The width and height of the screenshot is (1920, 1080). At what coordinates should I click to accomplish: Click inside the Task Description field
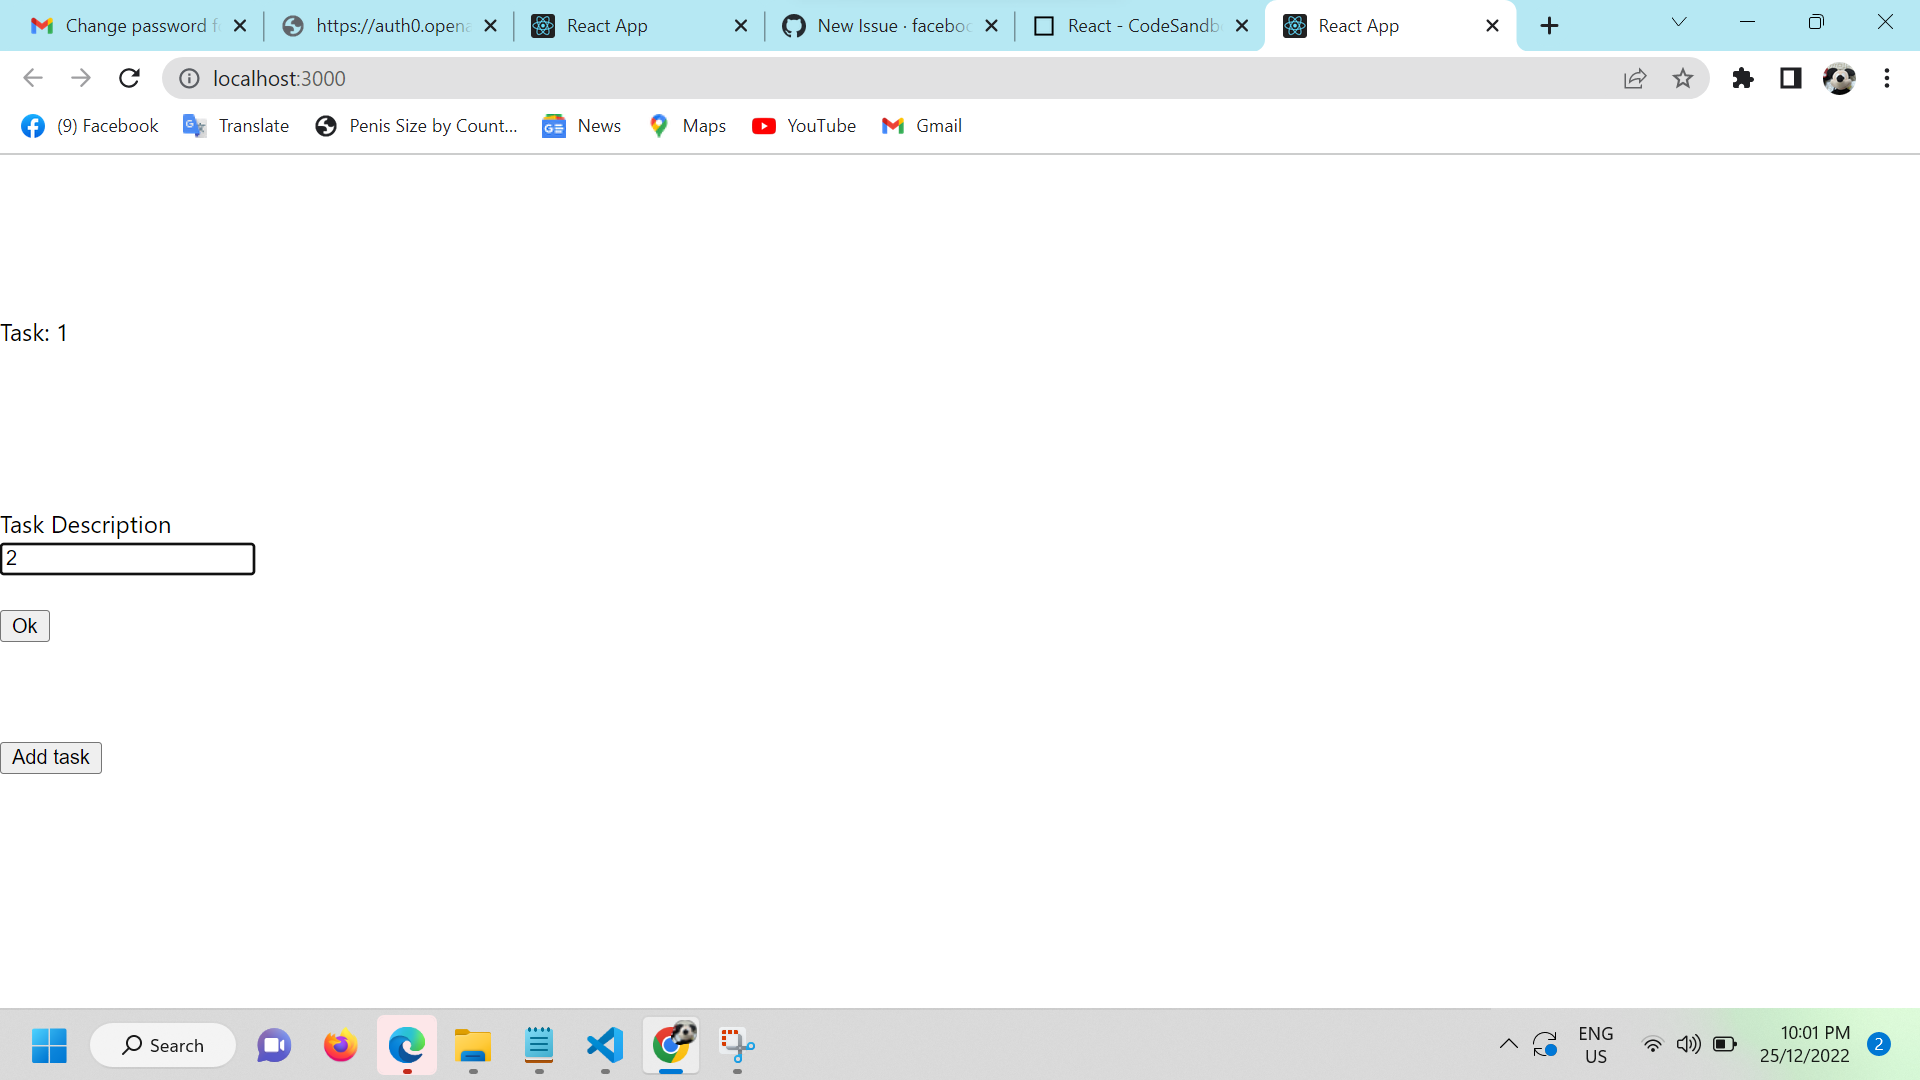(x=128, y=558)
